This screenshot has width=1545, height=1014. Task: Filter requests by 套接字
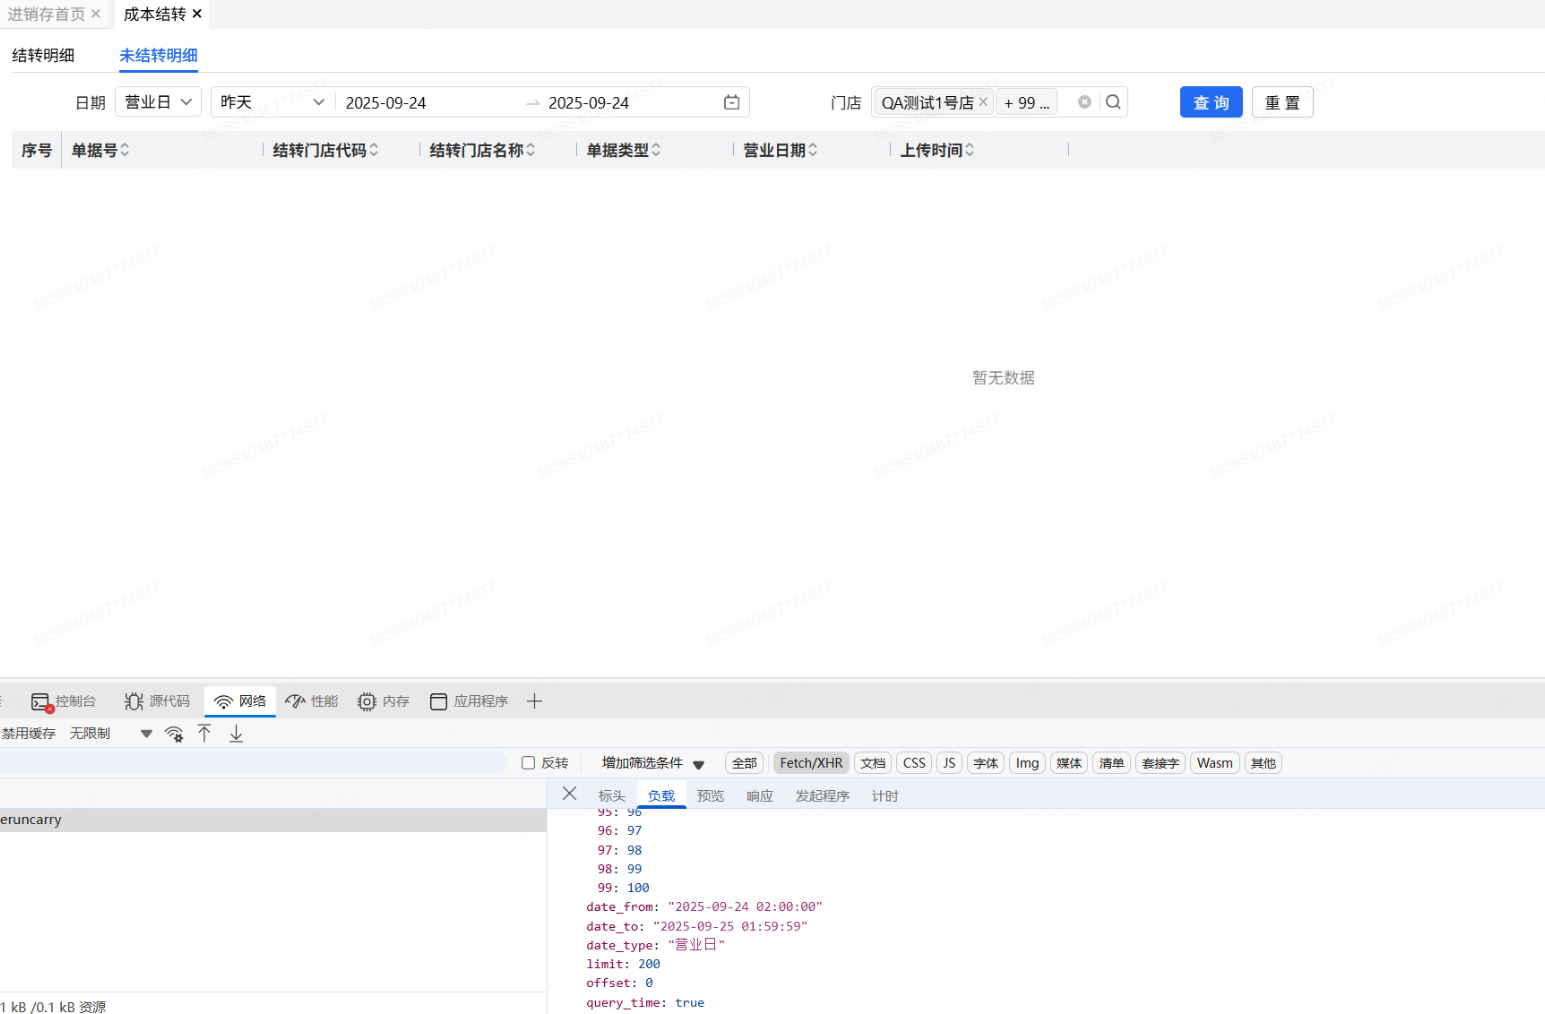(1160, 763)
